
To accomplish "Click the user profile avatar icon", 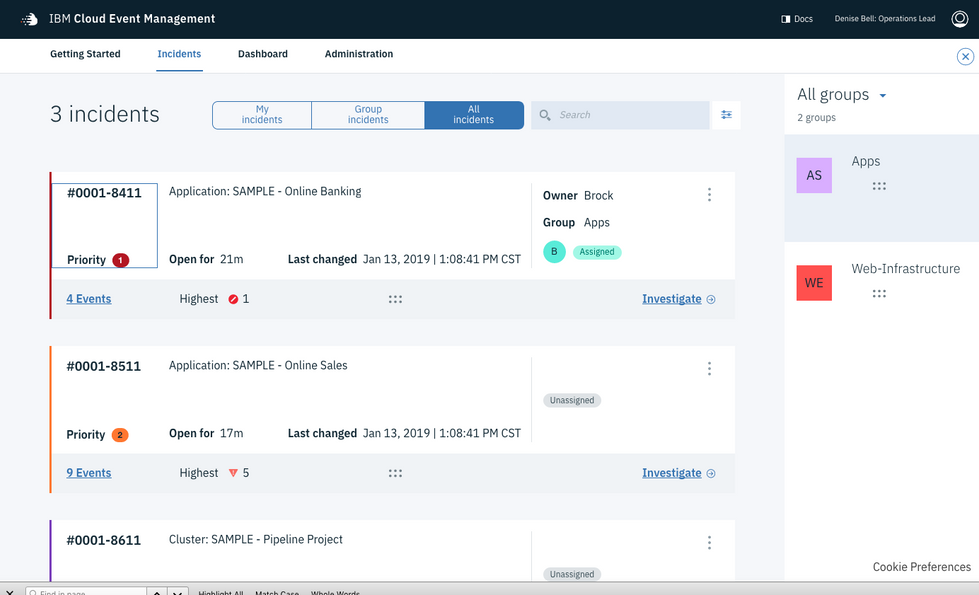I will (960, 19).
